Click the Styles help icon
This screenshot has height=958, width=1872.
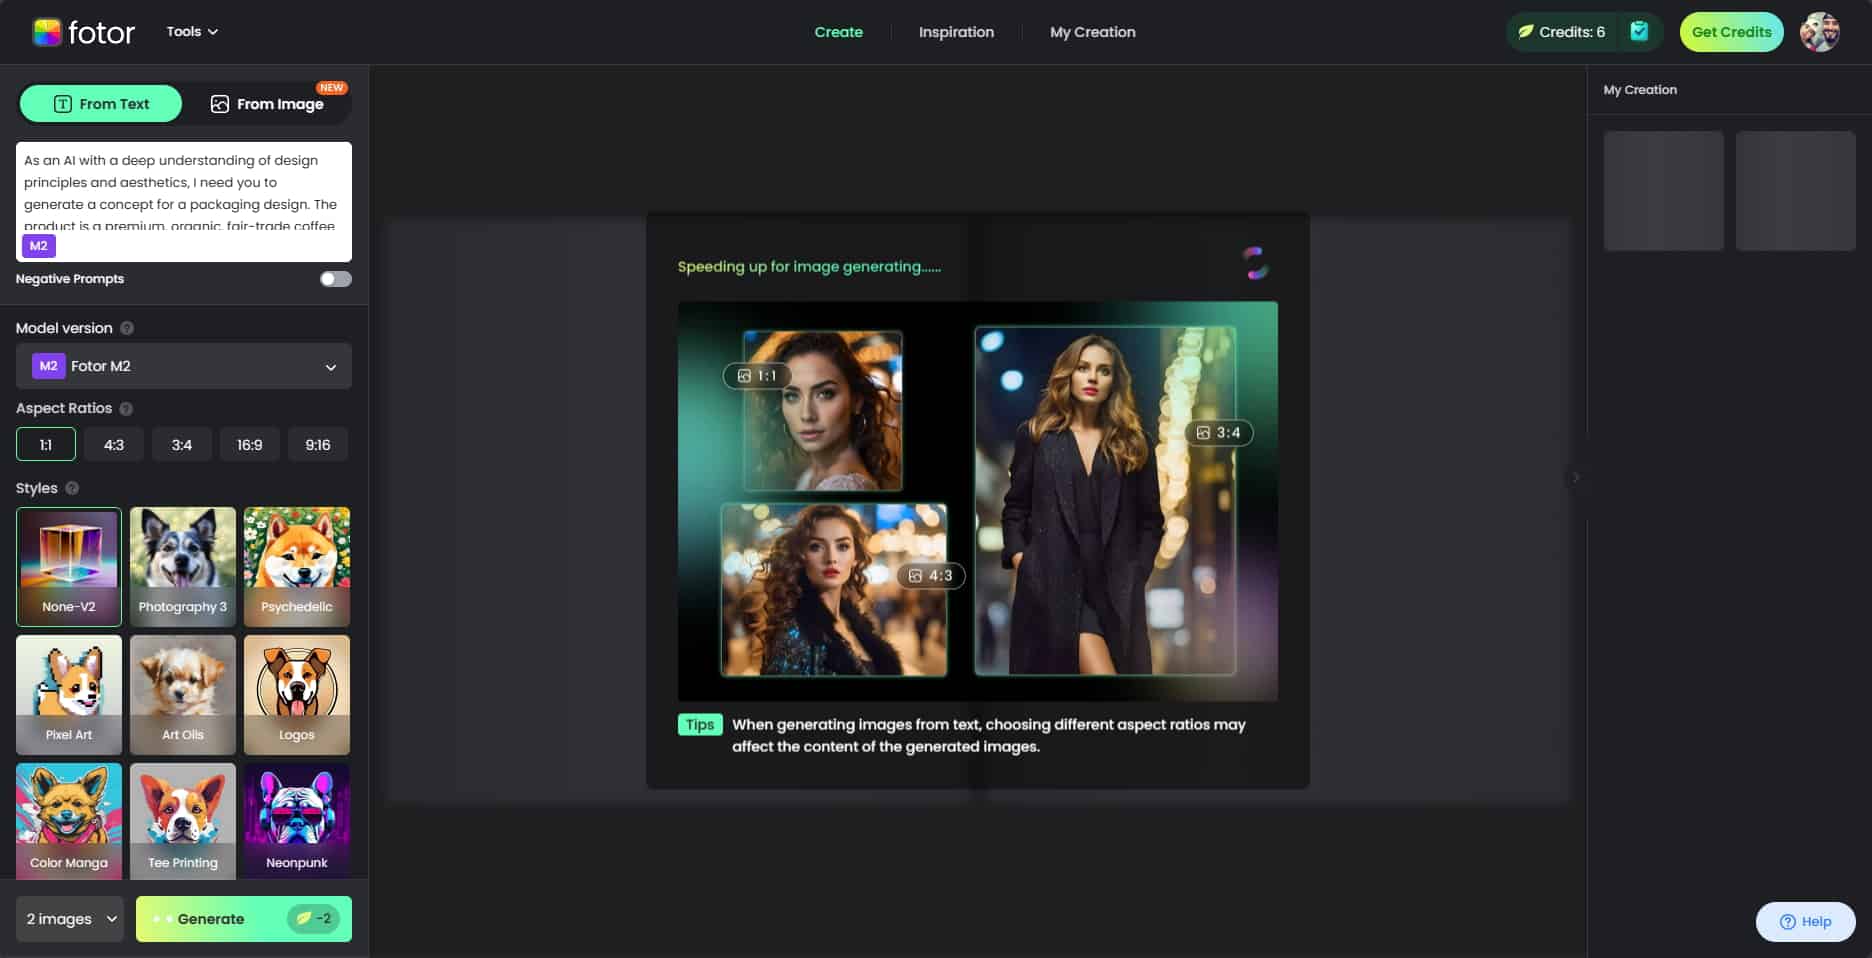tap(71, 488)
